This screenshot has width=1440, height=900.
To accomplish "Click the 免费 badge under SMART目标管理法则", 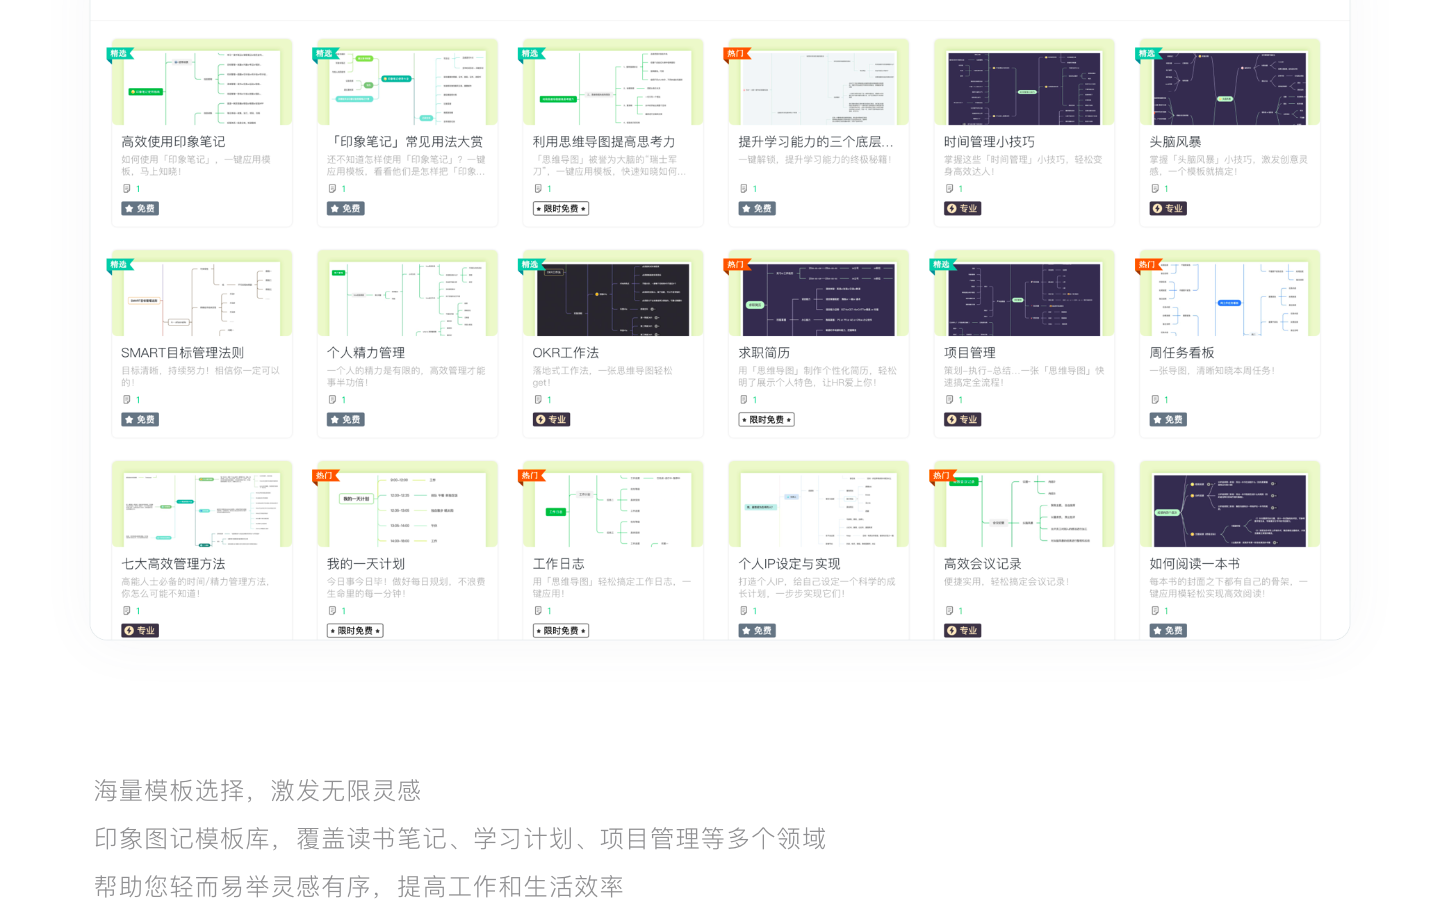I will (140, 419).
